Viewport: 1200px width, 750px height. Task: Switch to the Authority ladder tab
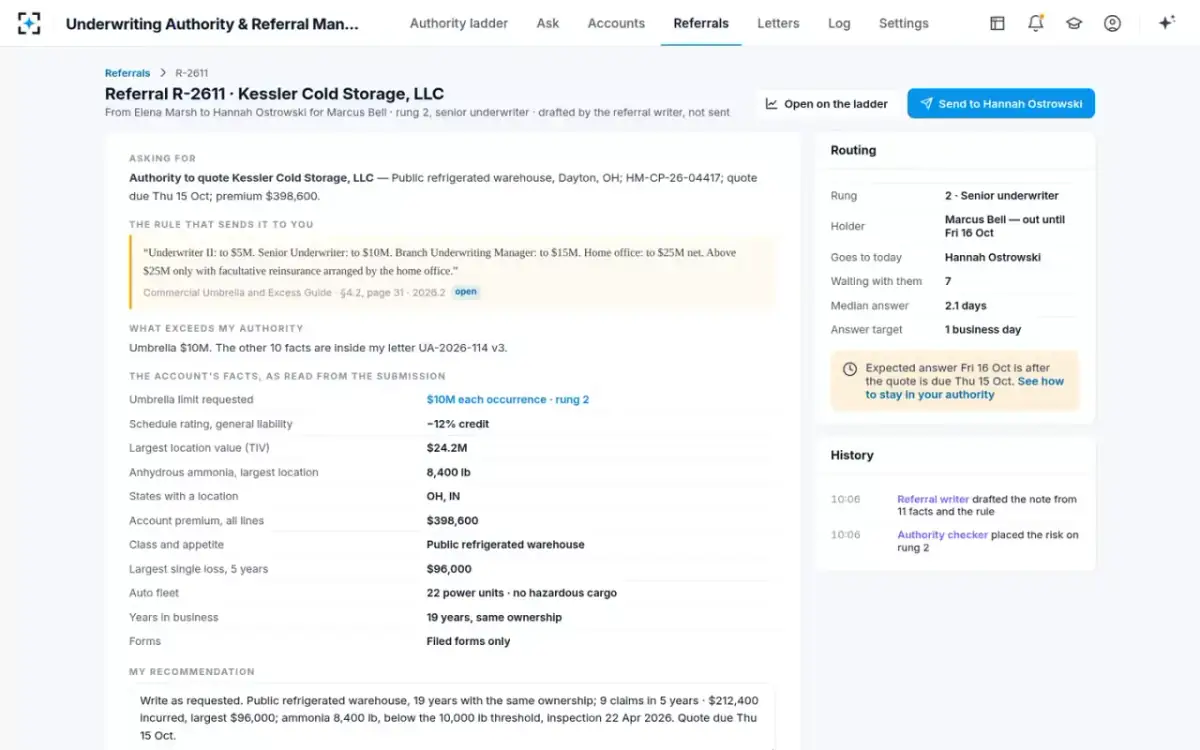pyautogui.click(x=459, y=23)
